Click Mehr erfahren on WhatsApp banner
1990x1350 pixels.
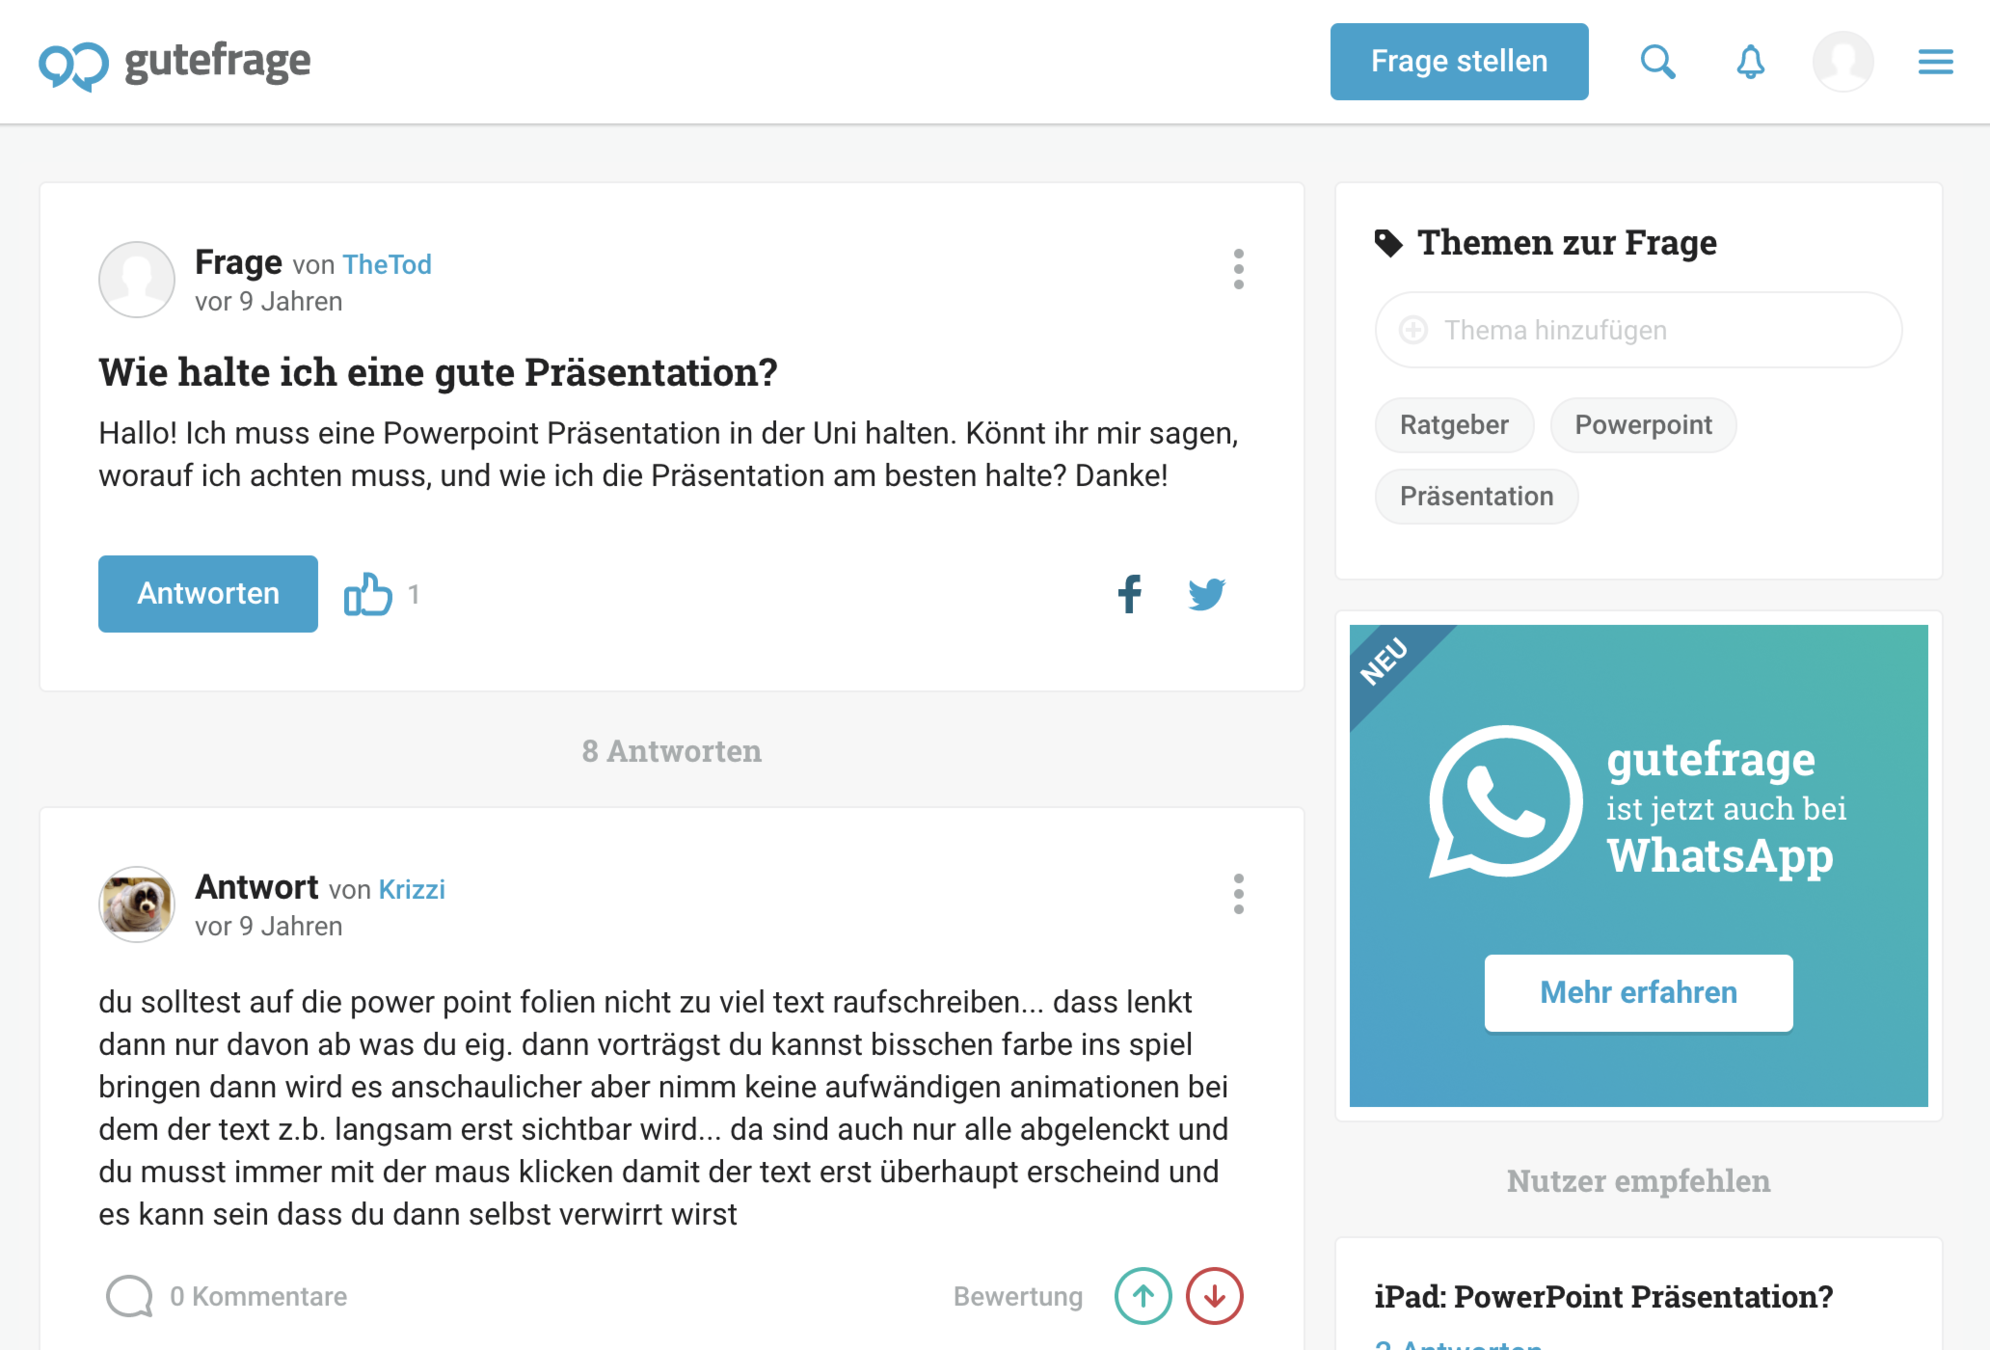pyautogui.click(x=1637, y=992)
